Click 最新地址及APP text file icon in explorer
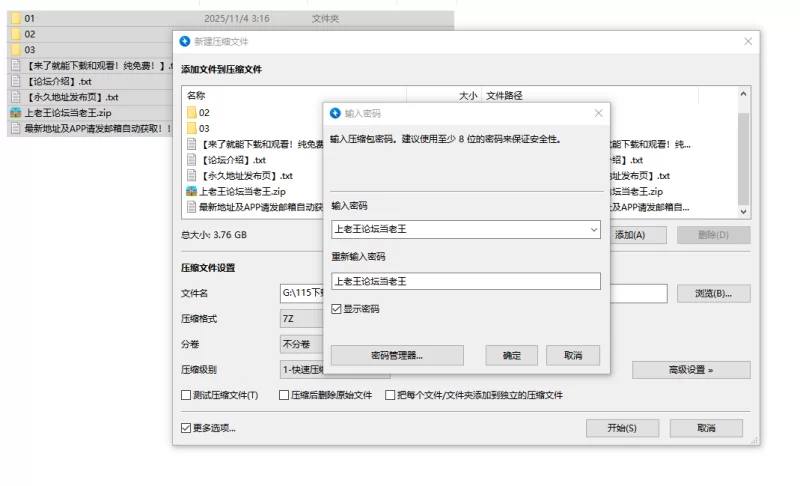Screen dimensions: 800x486 click(x=16, y=129)
